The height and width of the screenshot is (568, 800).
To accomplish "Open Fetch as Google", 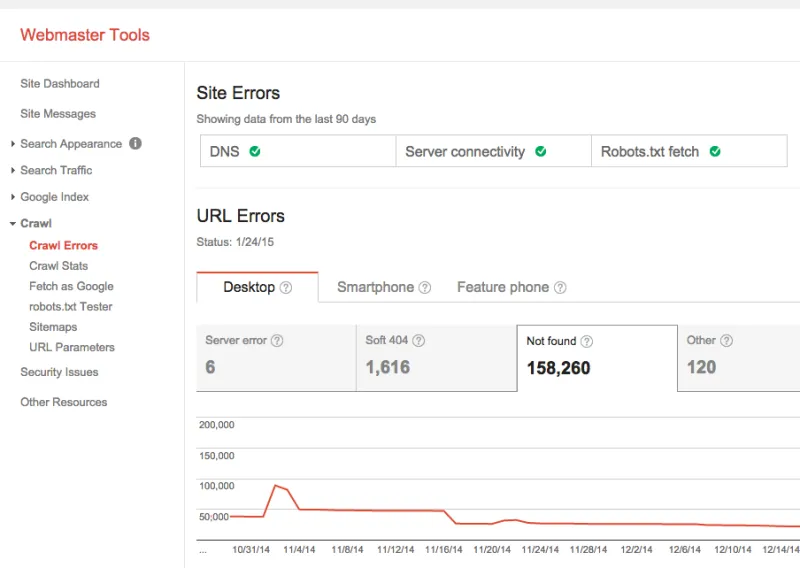I will (71, 286).
